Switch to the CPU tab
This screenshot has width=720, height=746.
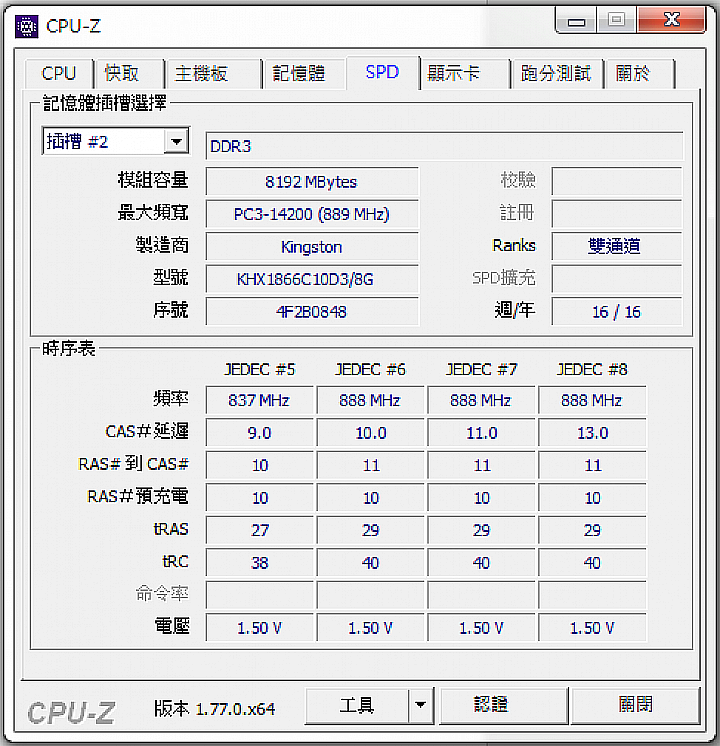59,74
